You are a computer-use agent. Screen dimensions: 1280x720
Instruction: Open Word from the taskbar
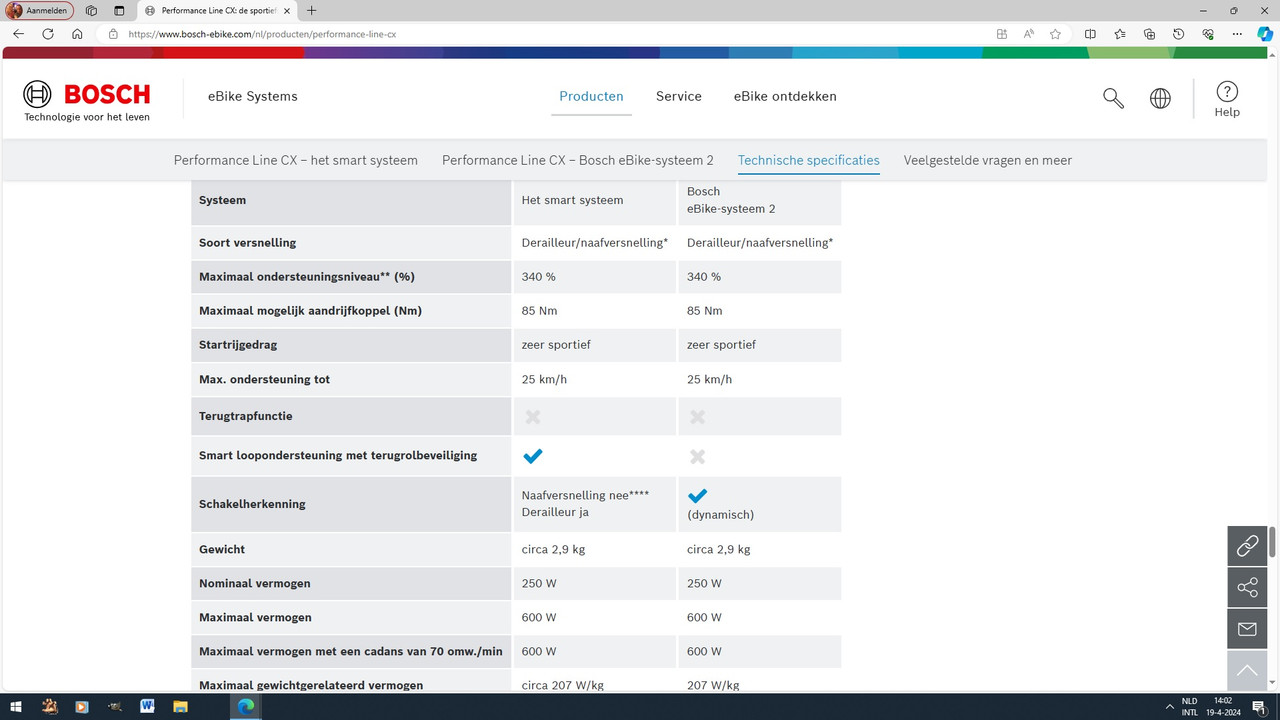pyautogui.click(x=147, y=706)
